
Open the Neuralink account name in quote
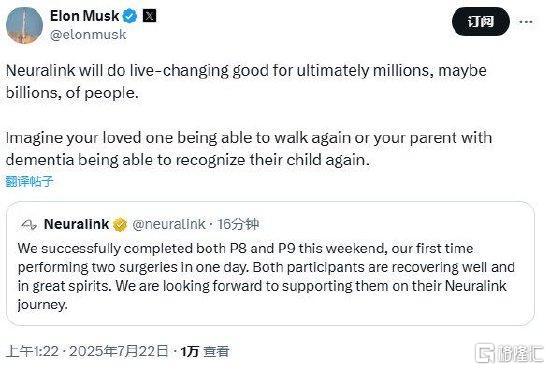click(76, 224)
